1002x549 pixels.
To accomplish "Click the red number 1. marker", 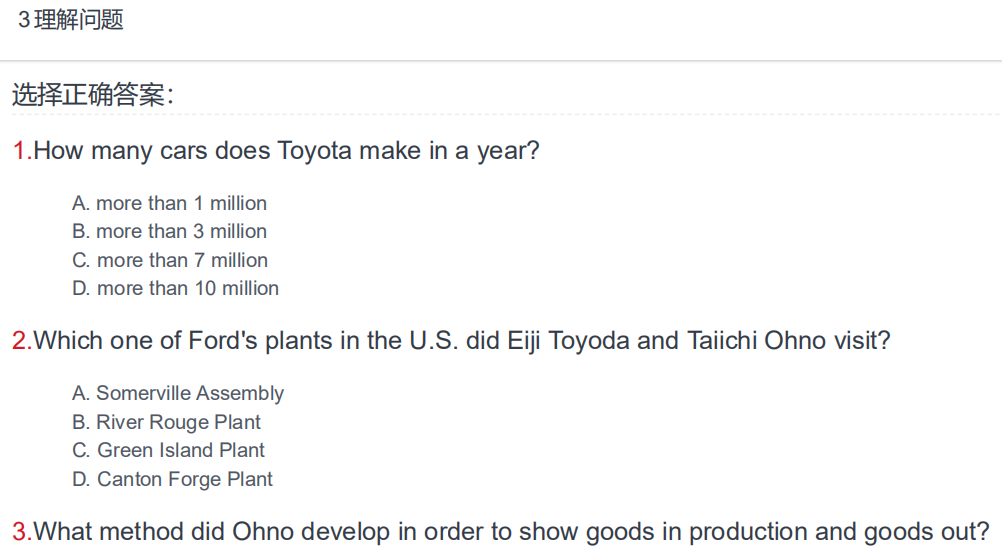I will point(22,151).
